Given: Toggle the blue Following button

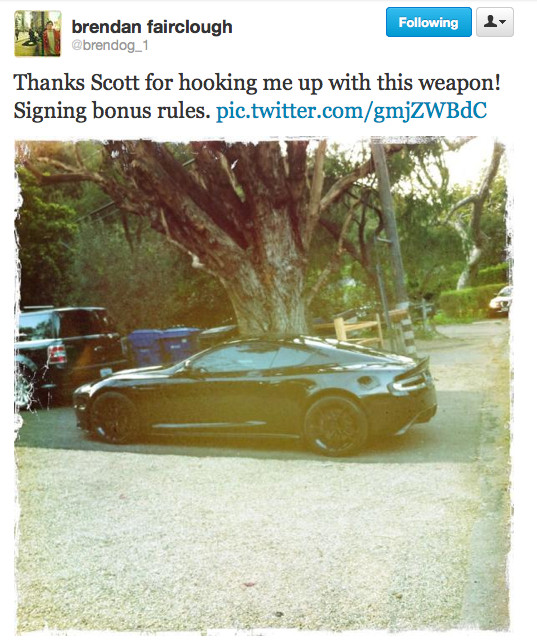Looking at the screenshot, I should point(429,22).
